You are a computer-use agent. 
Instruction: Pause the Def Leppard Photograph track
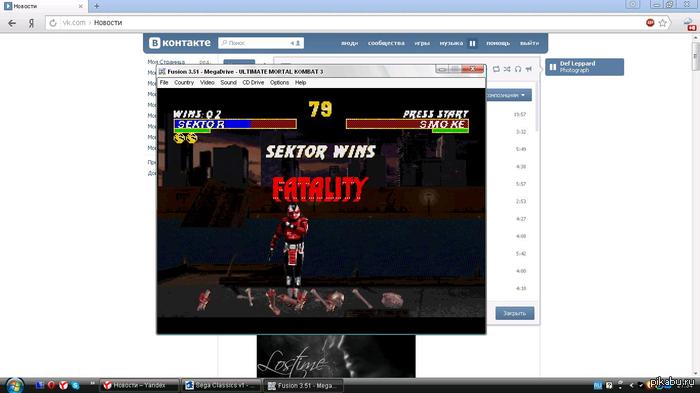pos(553,67)
